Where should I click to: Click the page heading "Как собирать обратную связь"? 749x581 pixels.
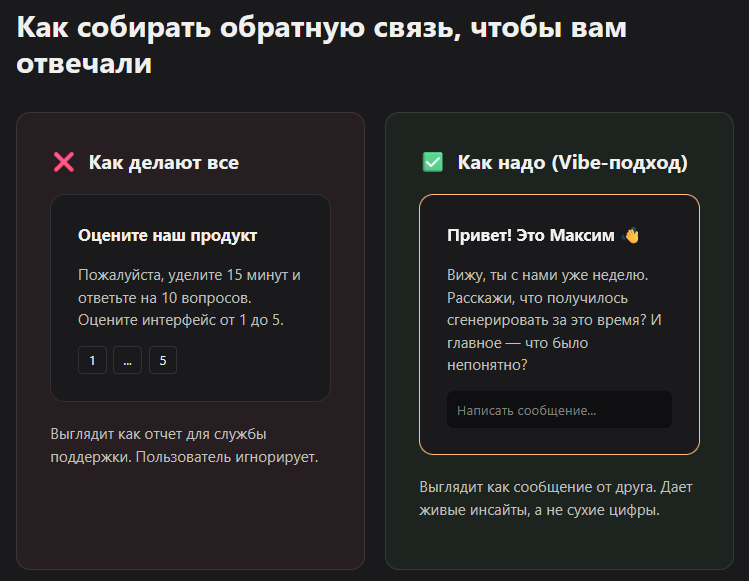point(238,27)
